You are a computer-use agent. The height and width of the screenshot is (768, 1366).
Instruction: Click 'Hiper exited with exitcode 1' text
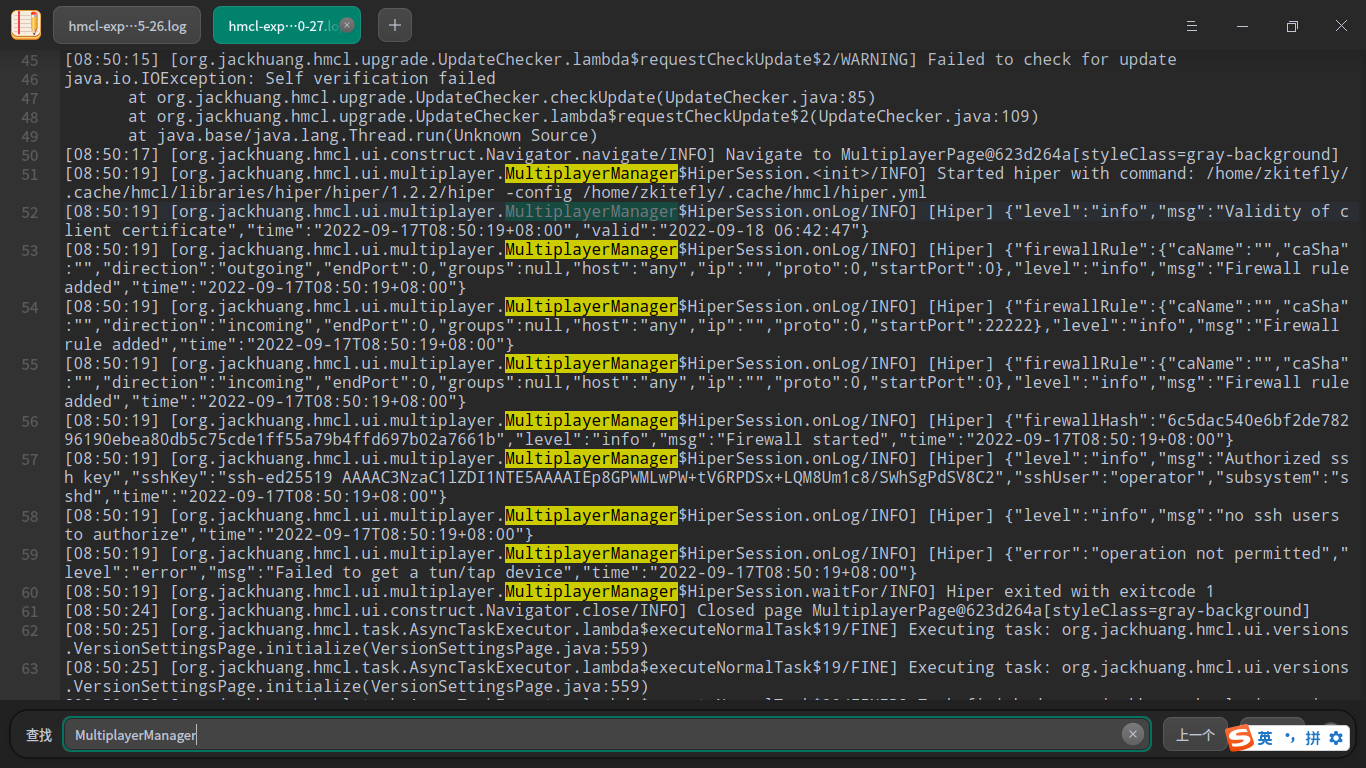1080,592
